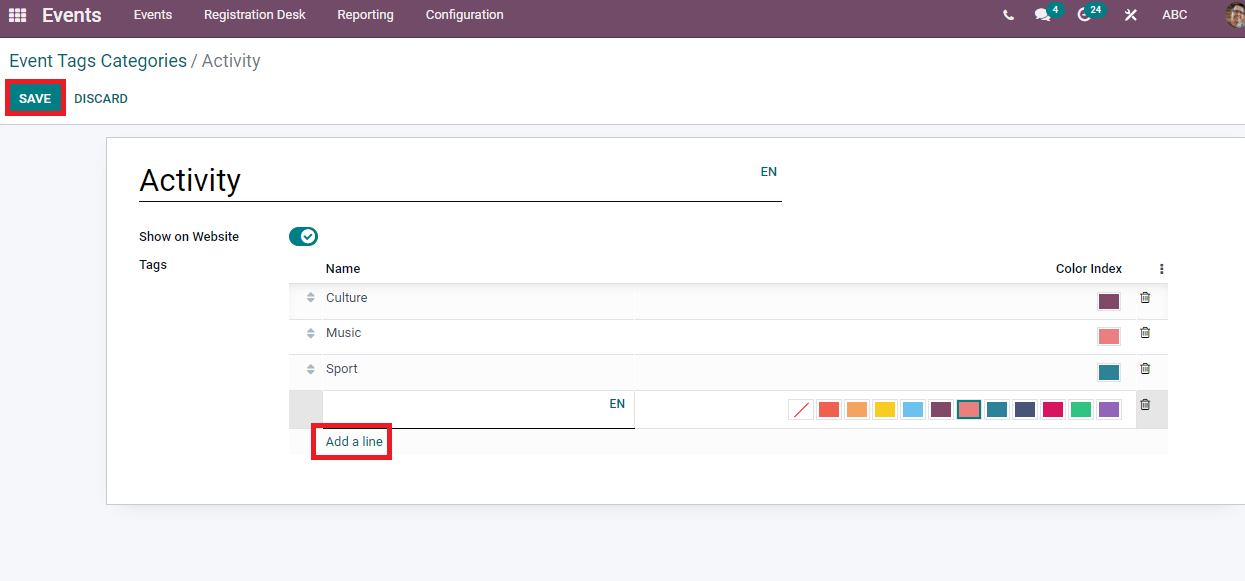Open Music row color swatch
The height and width of the screenshot is (581, 1245).
(x=1109, y=337)
